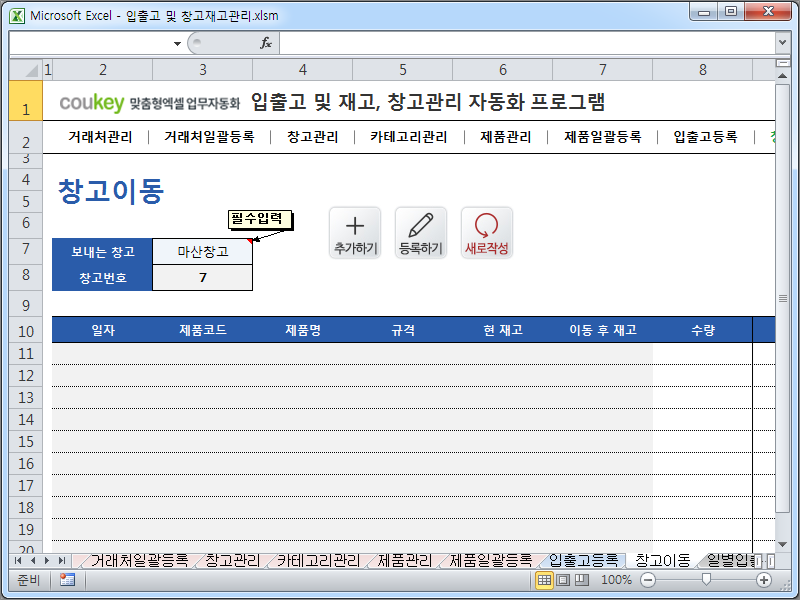Click the 현 재고 column header cell
800x600 pixels.
[x=503, y=330]
